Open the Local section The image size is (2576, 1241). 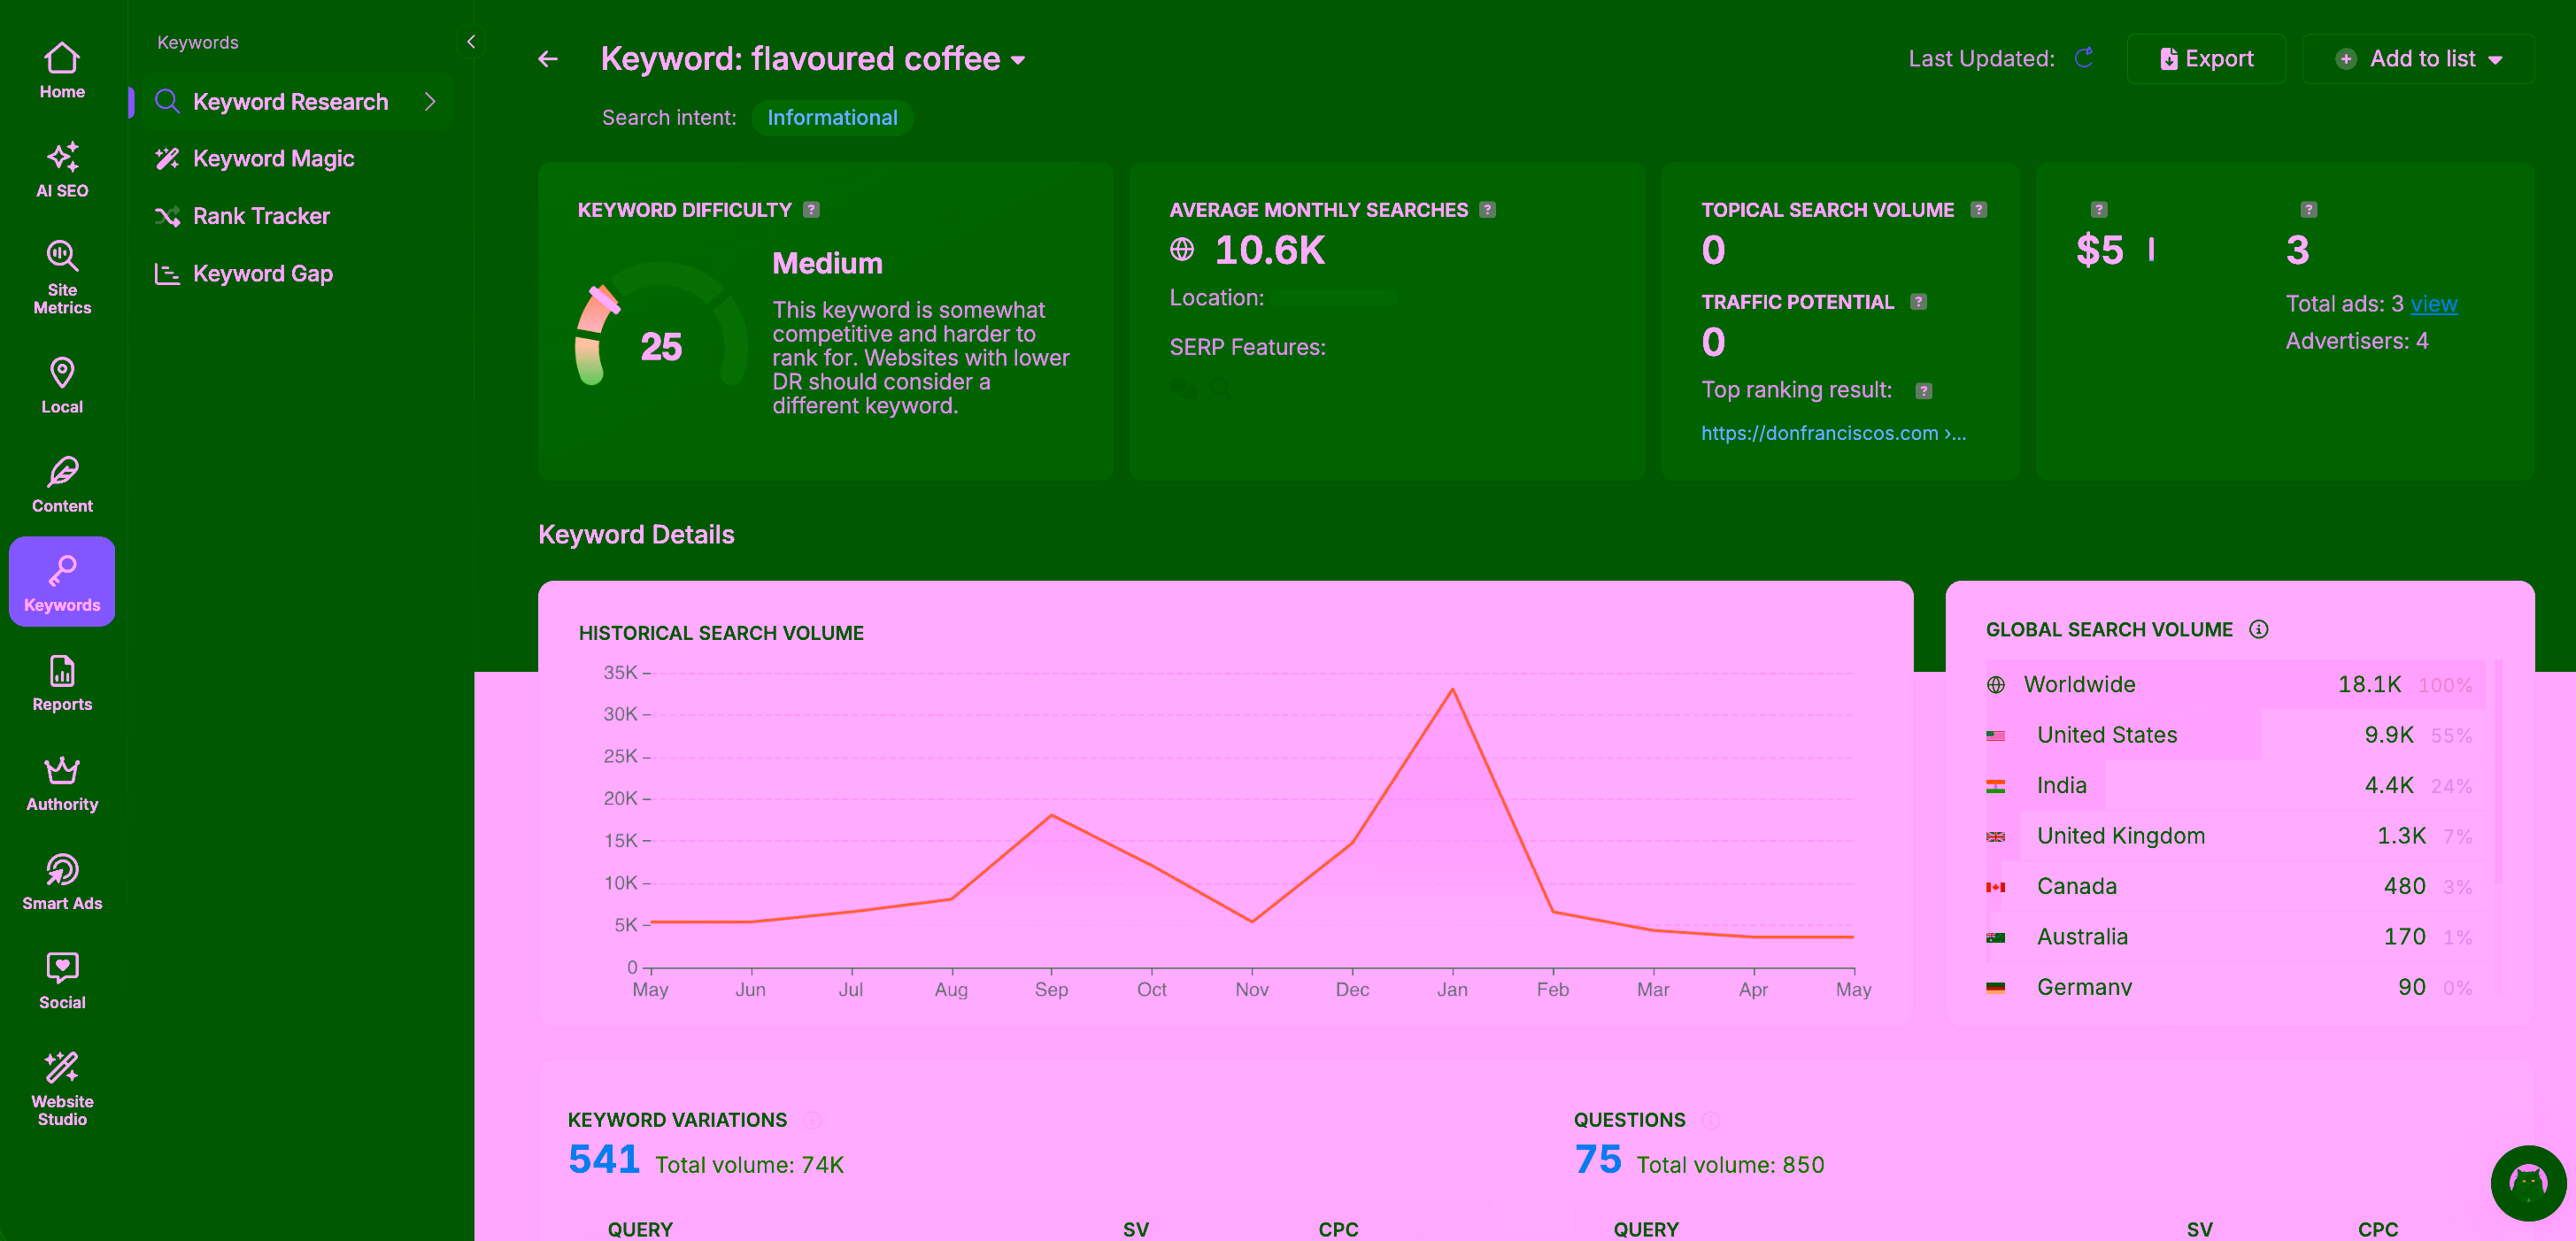pyautogui.click(x=62, y=385)
